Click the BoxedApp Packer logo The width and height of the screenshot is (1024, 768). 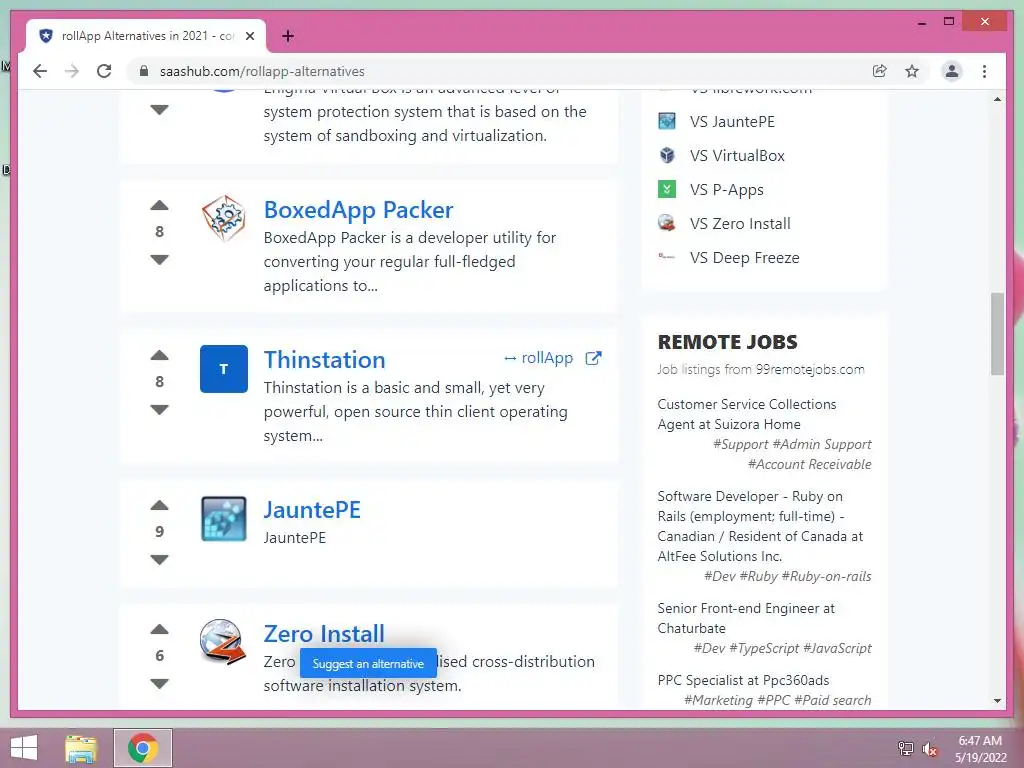click(223, 218)
